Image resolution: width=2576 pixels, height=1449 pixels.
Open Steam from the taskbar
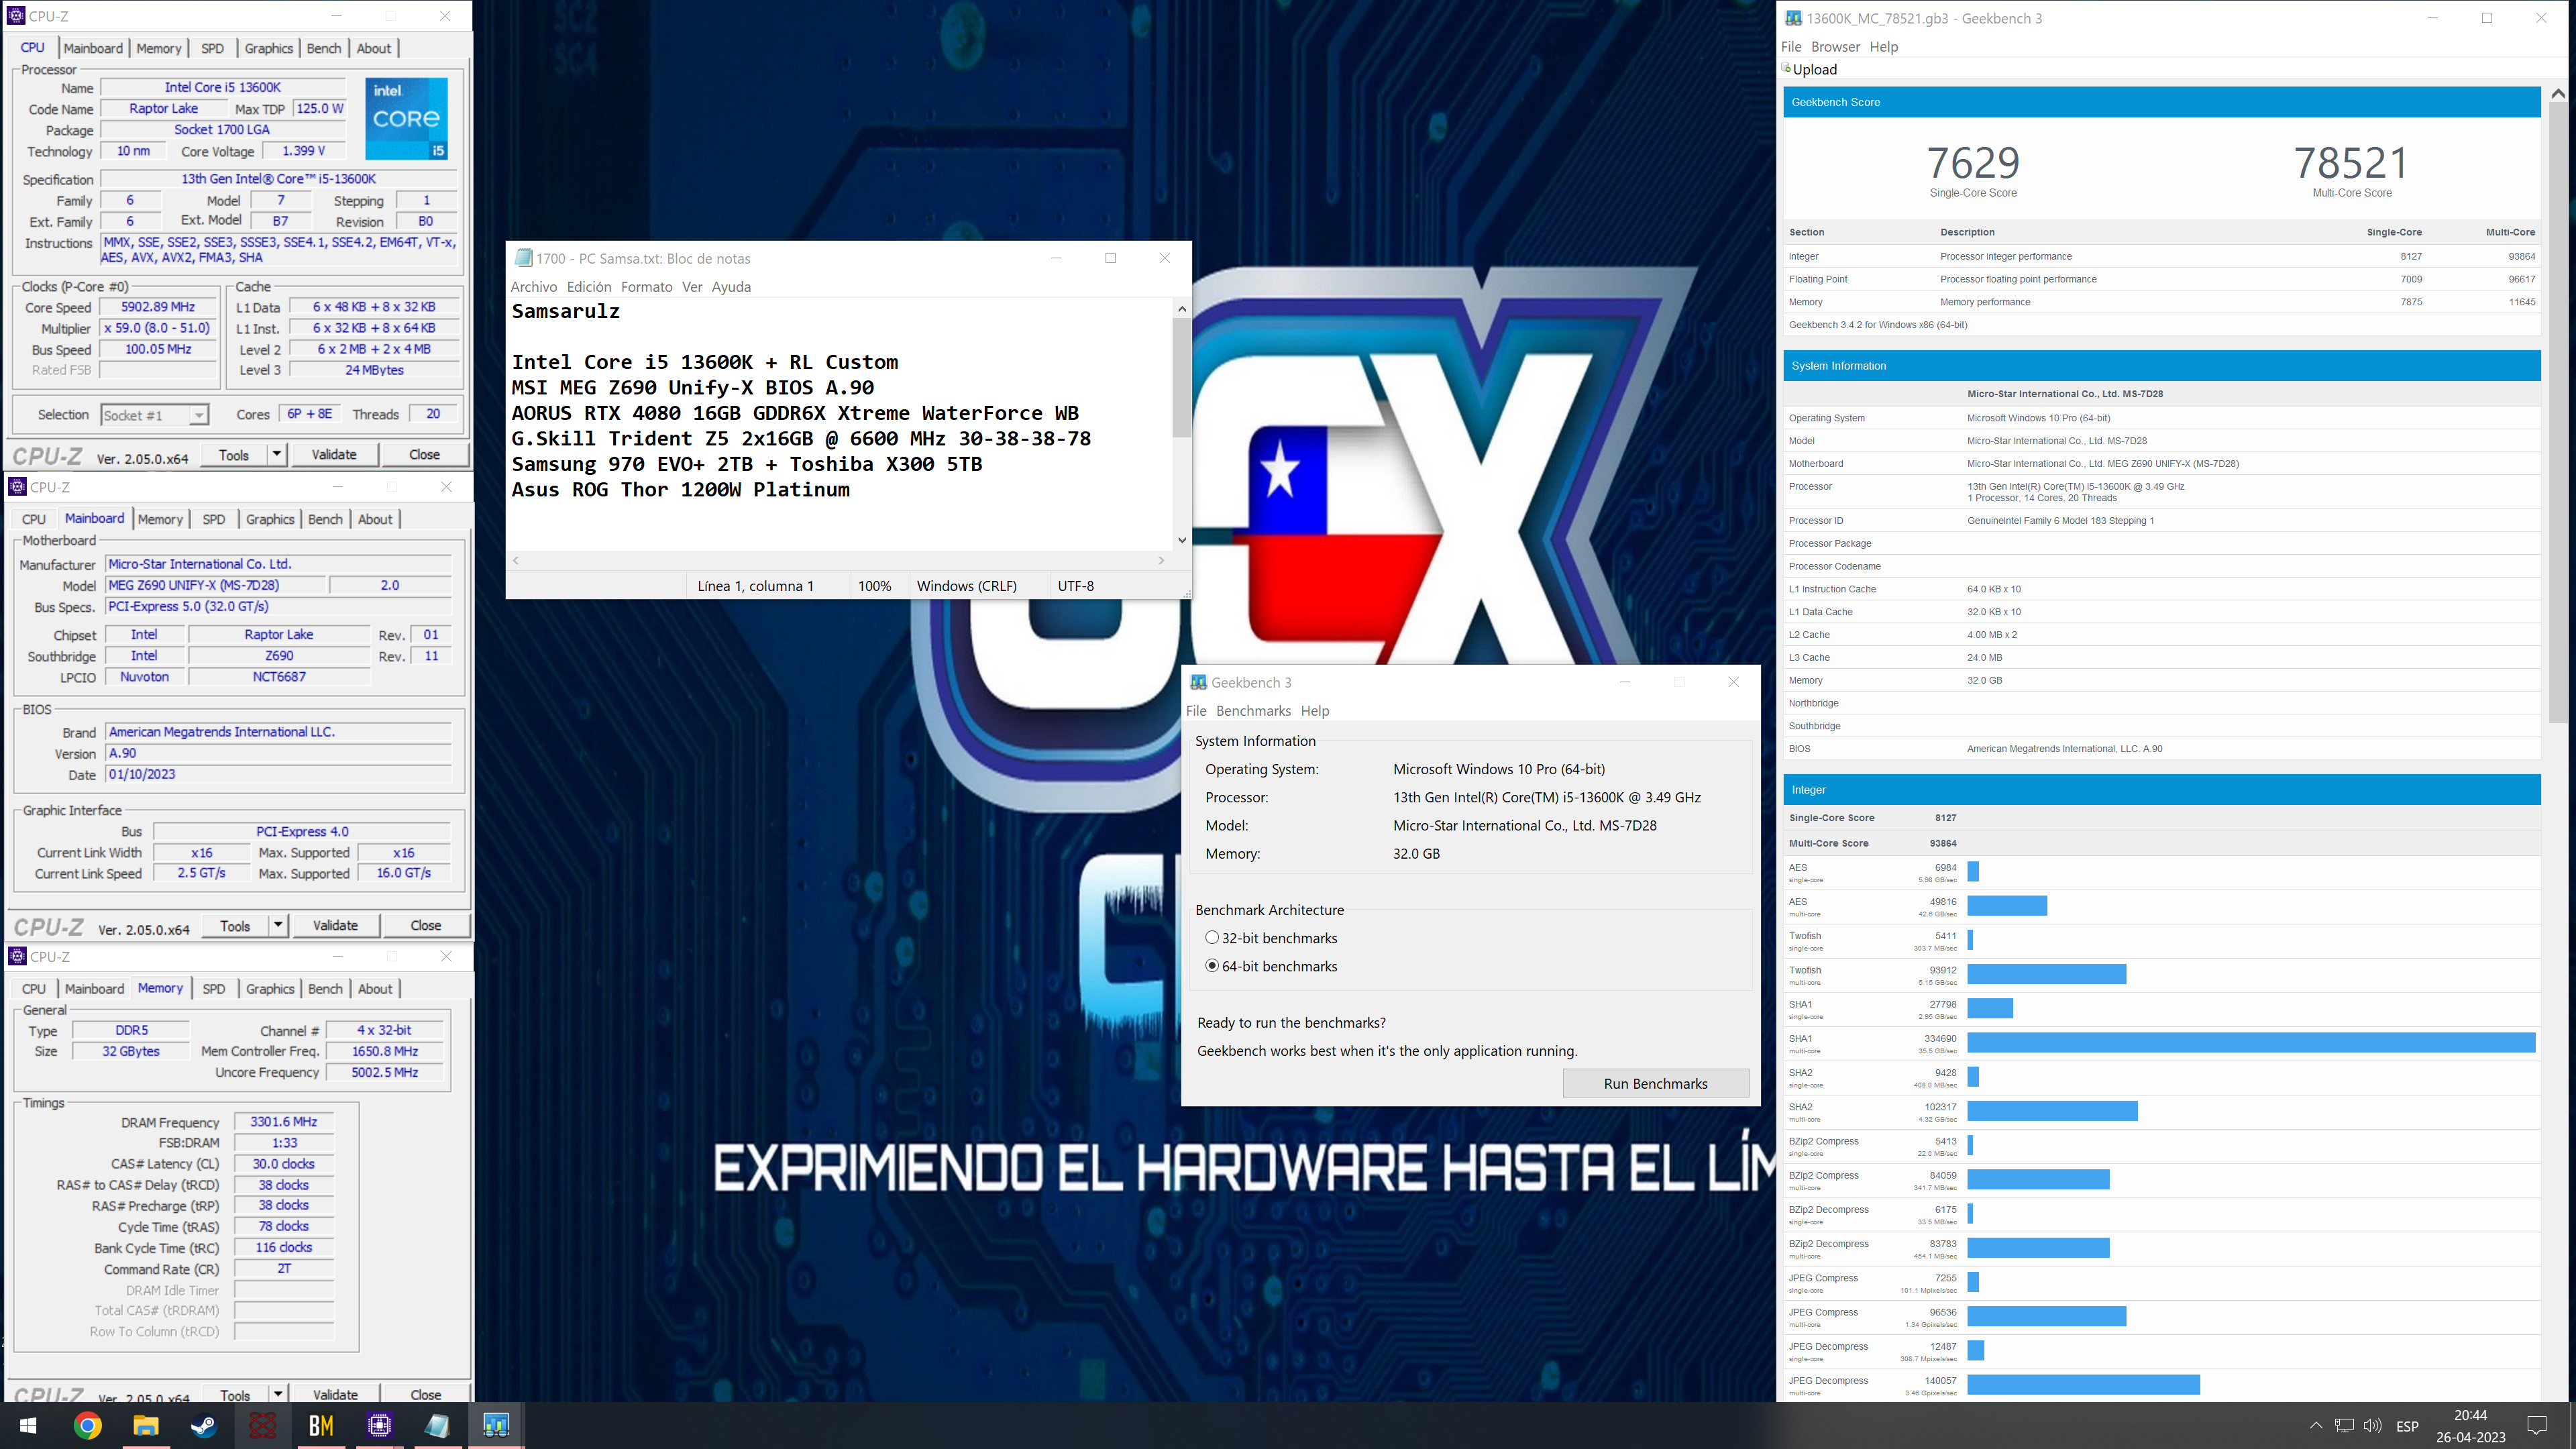(204, 1425)
